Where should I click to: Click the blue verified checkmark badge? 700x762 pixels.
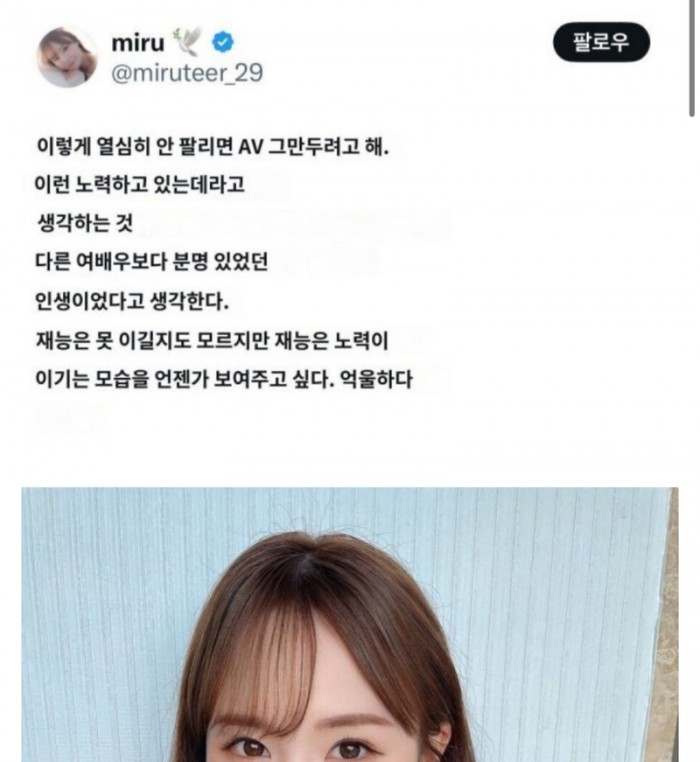(x=223, y=42)
